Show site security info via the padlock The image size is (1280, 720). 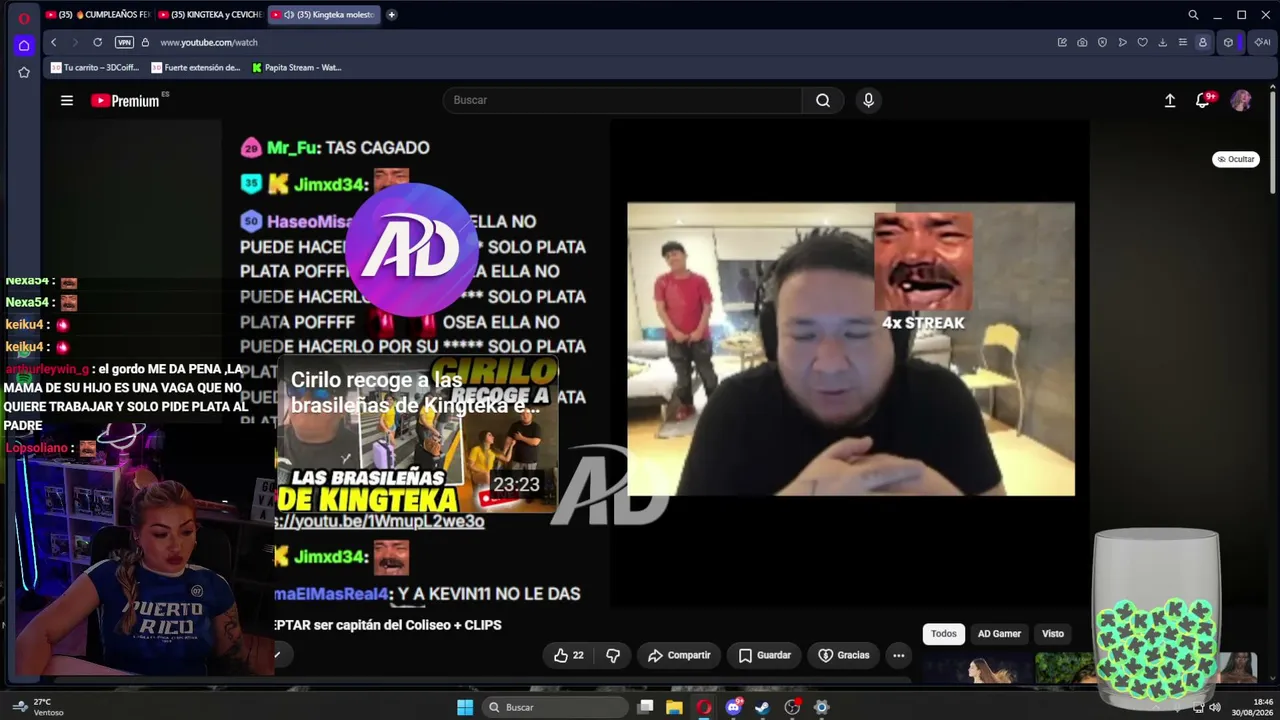(145, 42)
